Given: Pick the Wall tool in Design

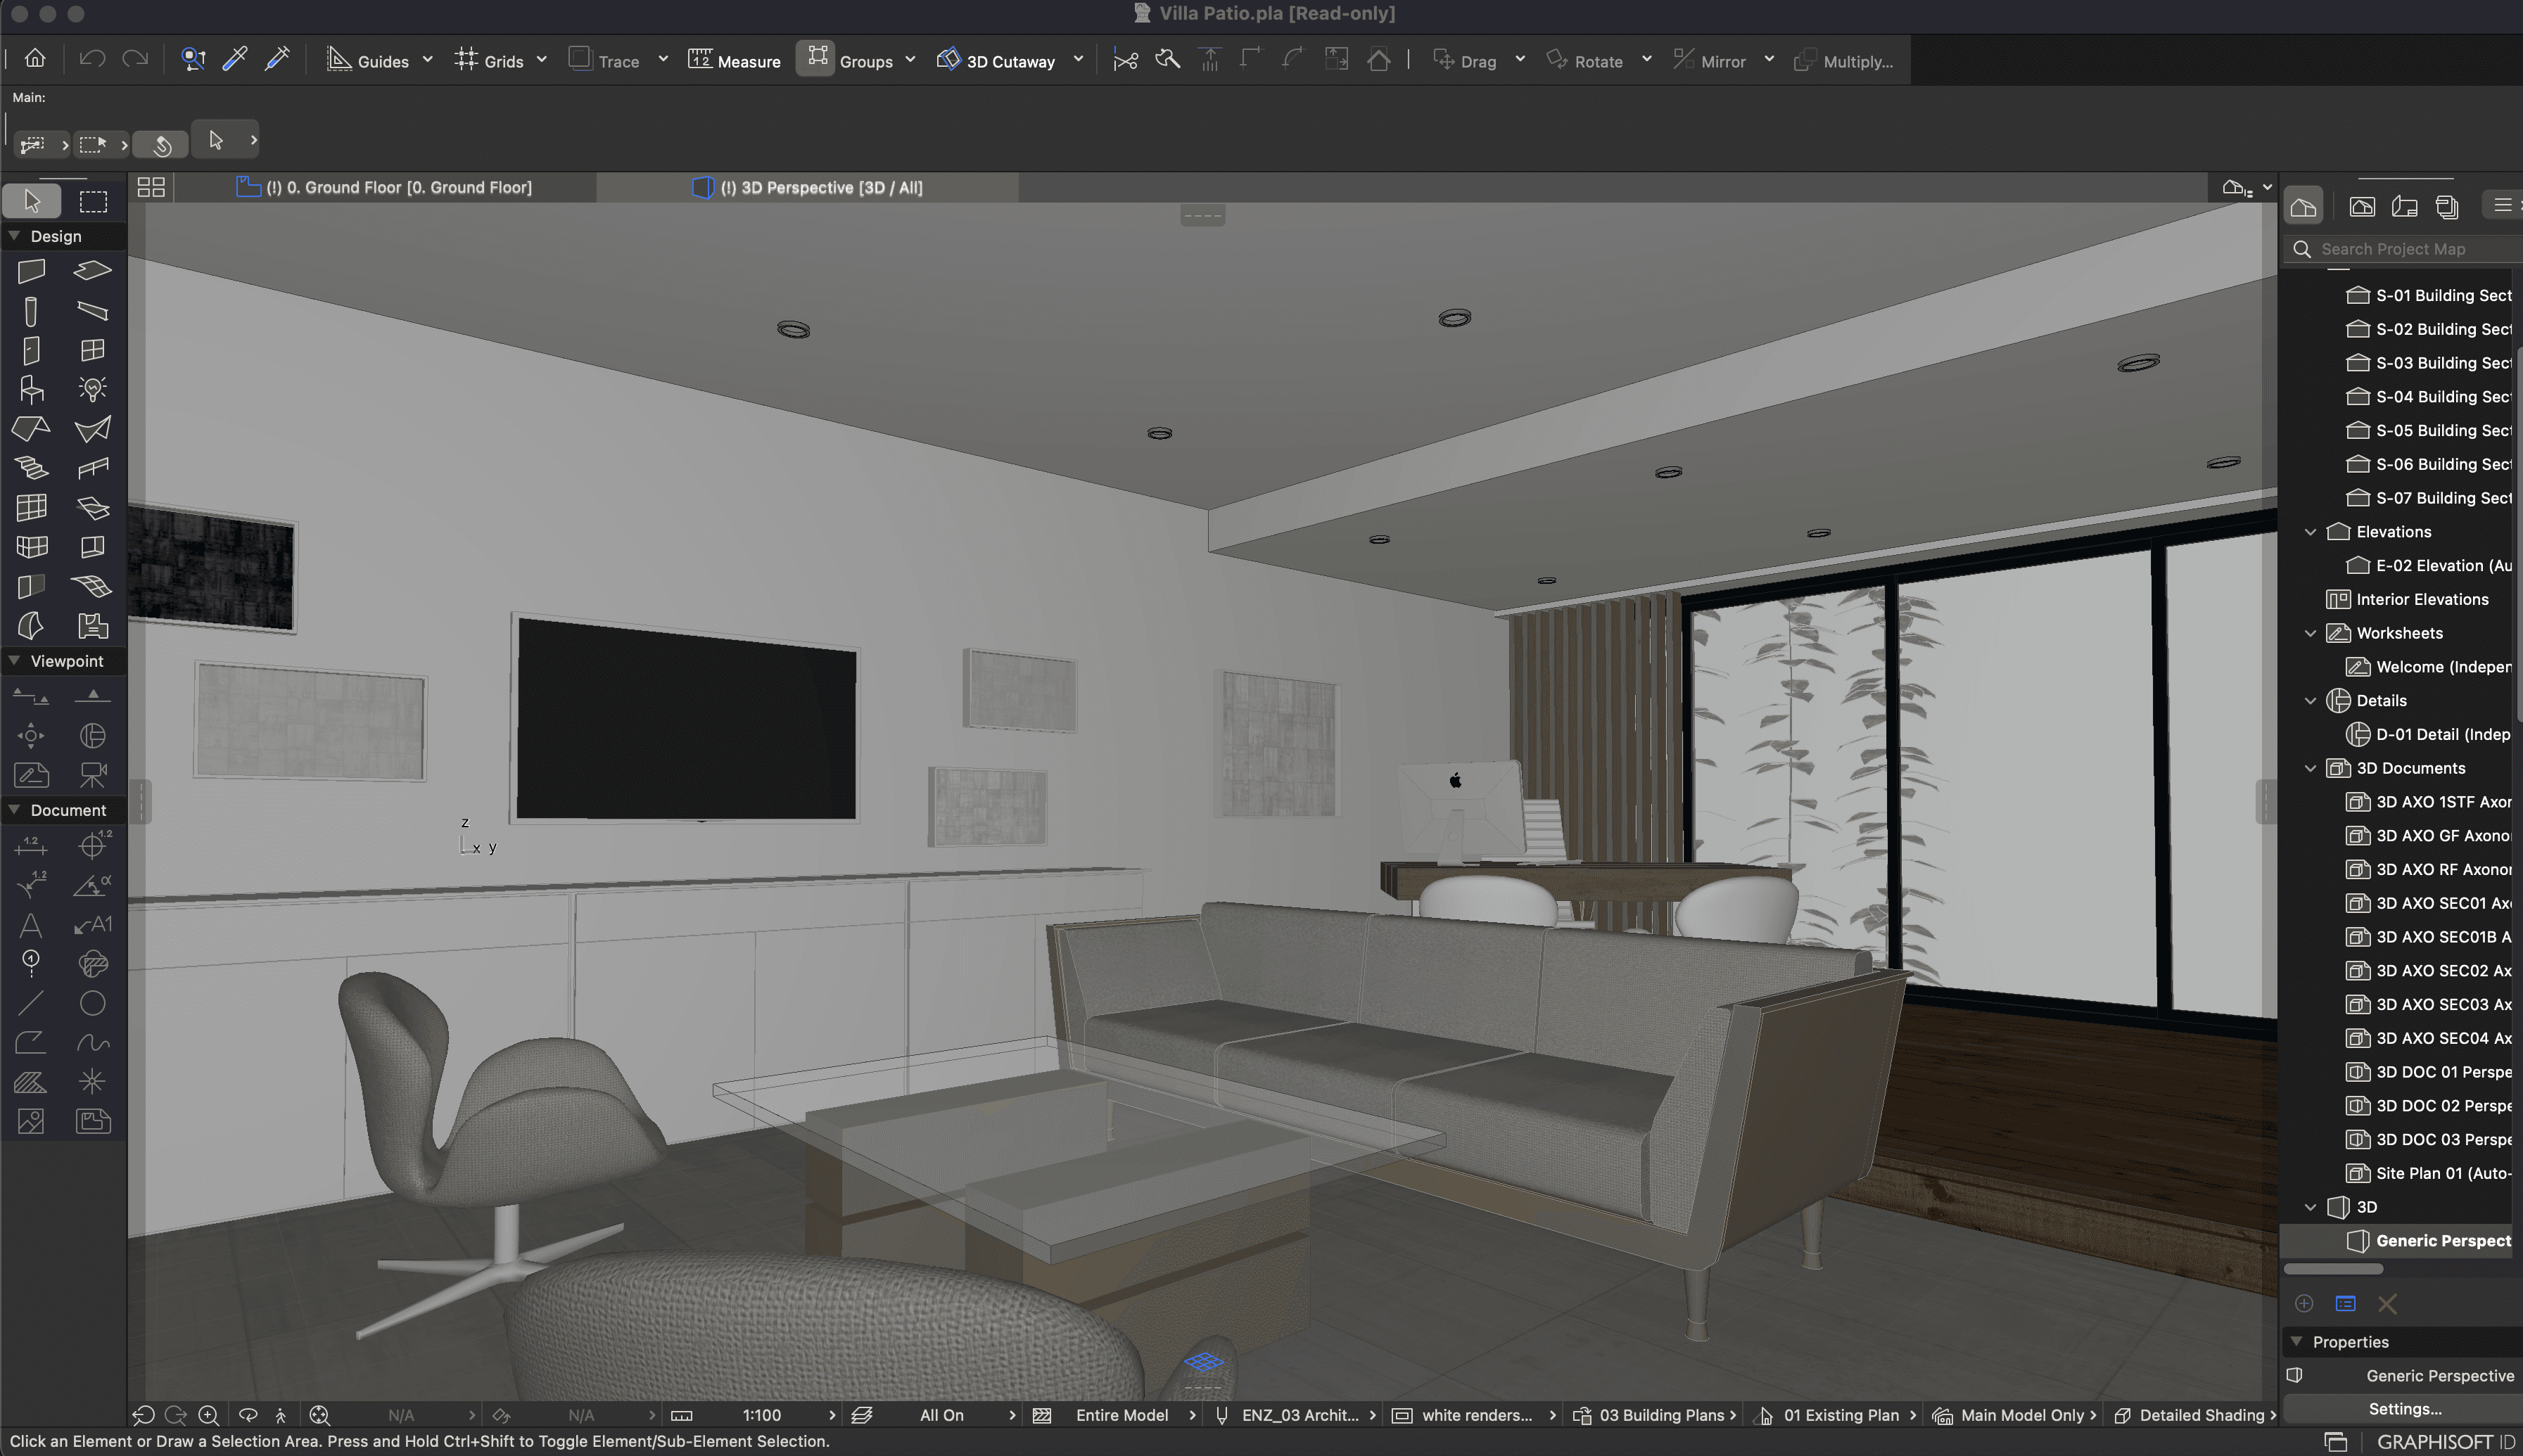Looking at the screenshot, I should pyautogui.click(x=31, y=270).
